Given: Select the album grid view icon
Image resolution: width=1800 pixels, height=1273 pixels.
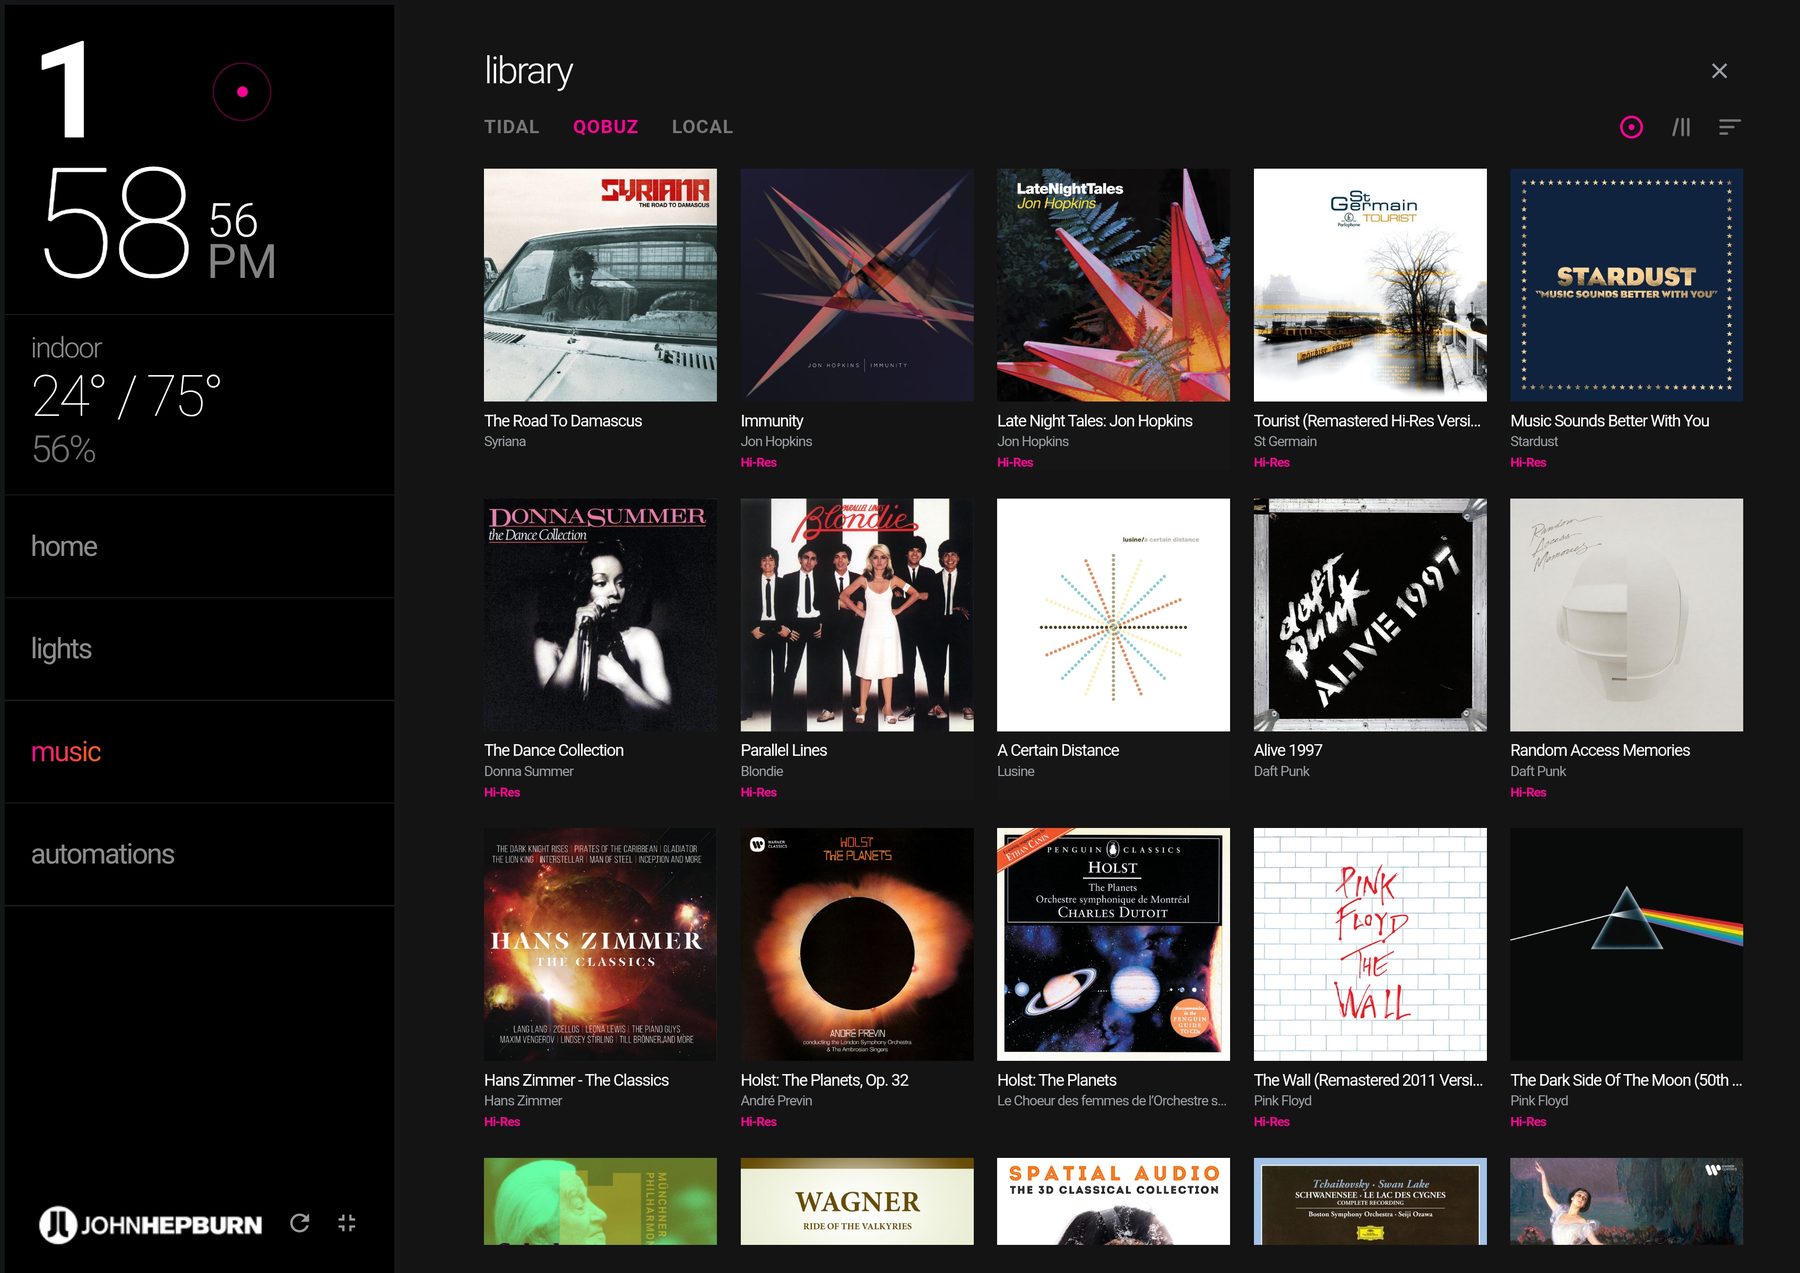Looking at the screenshot, I should point(1631,127).
